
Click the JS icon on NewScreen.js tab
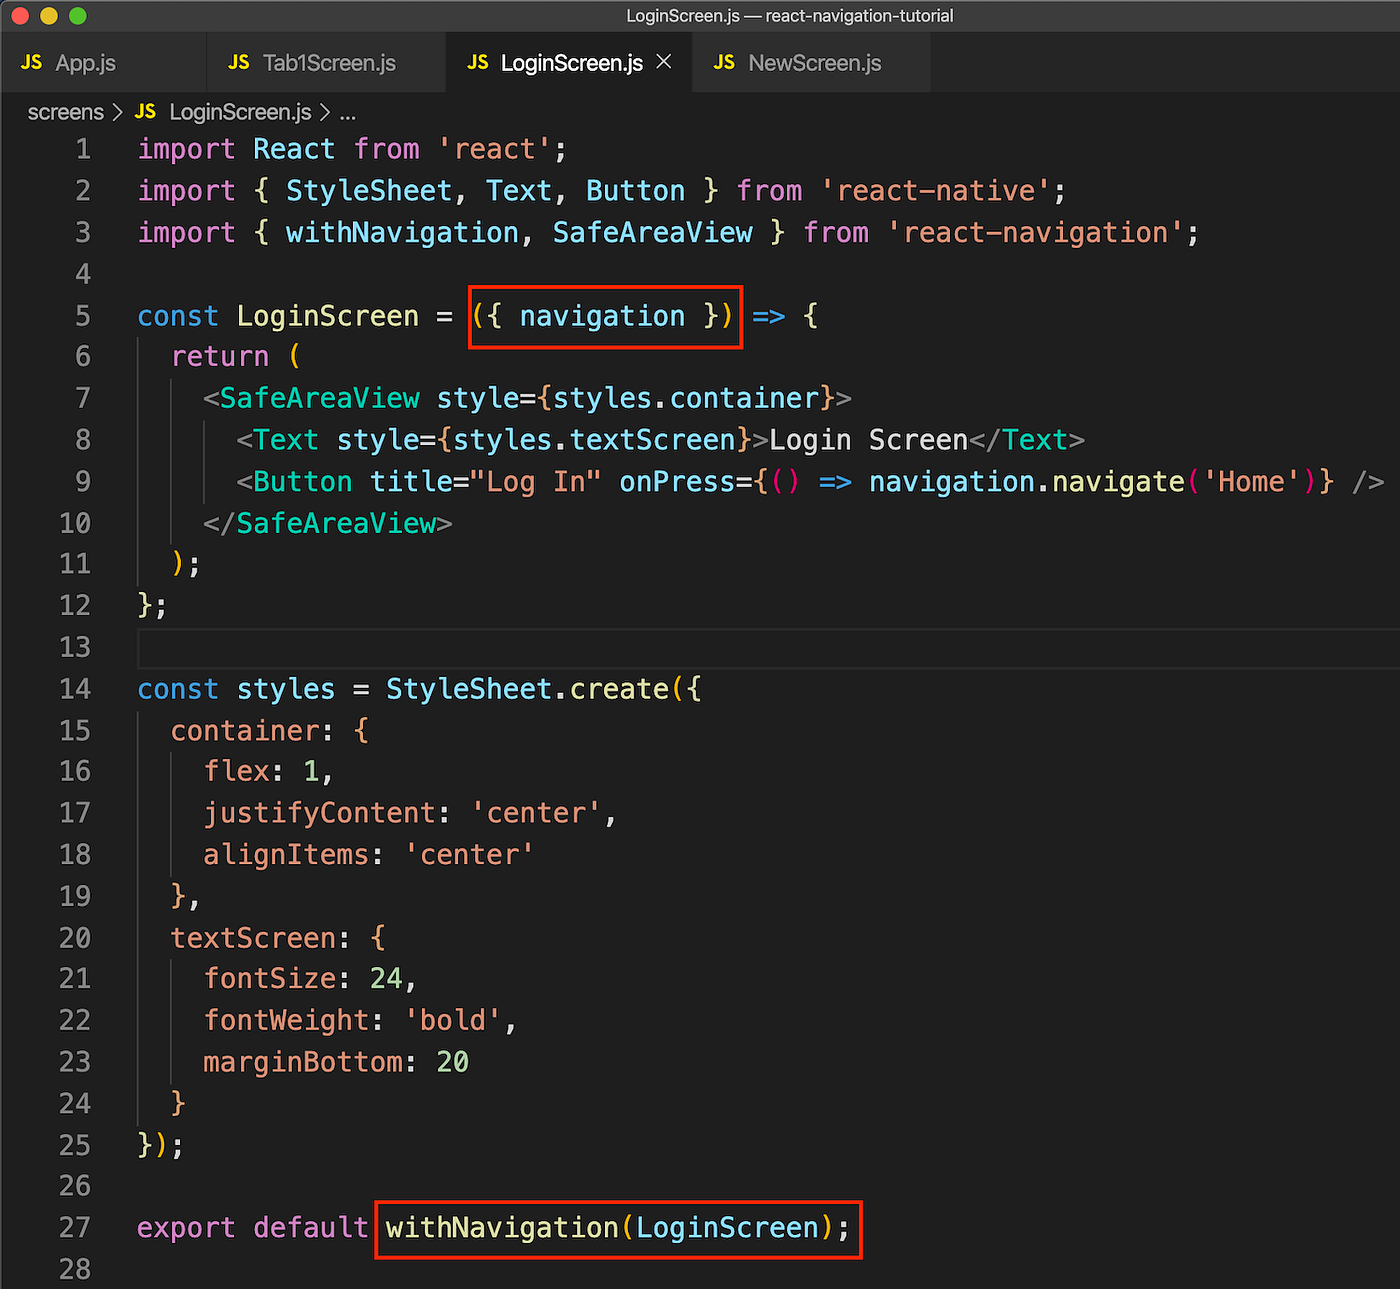723,62
